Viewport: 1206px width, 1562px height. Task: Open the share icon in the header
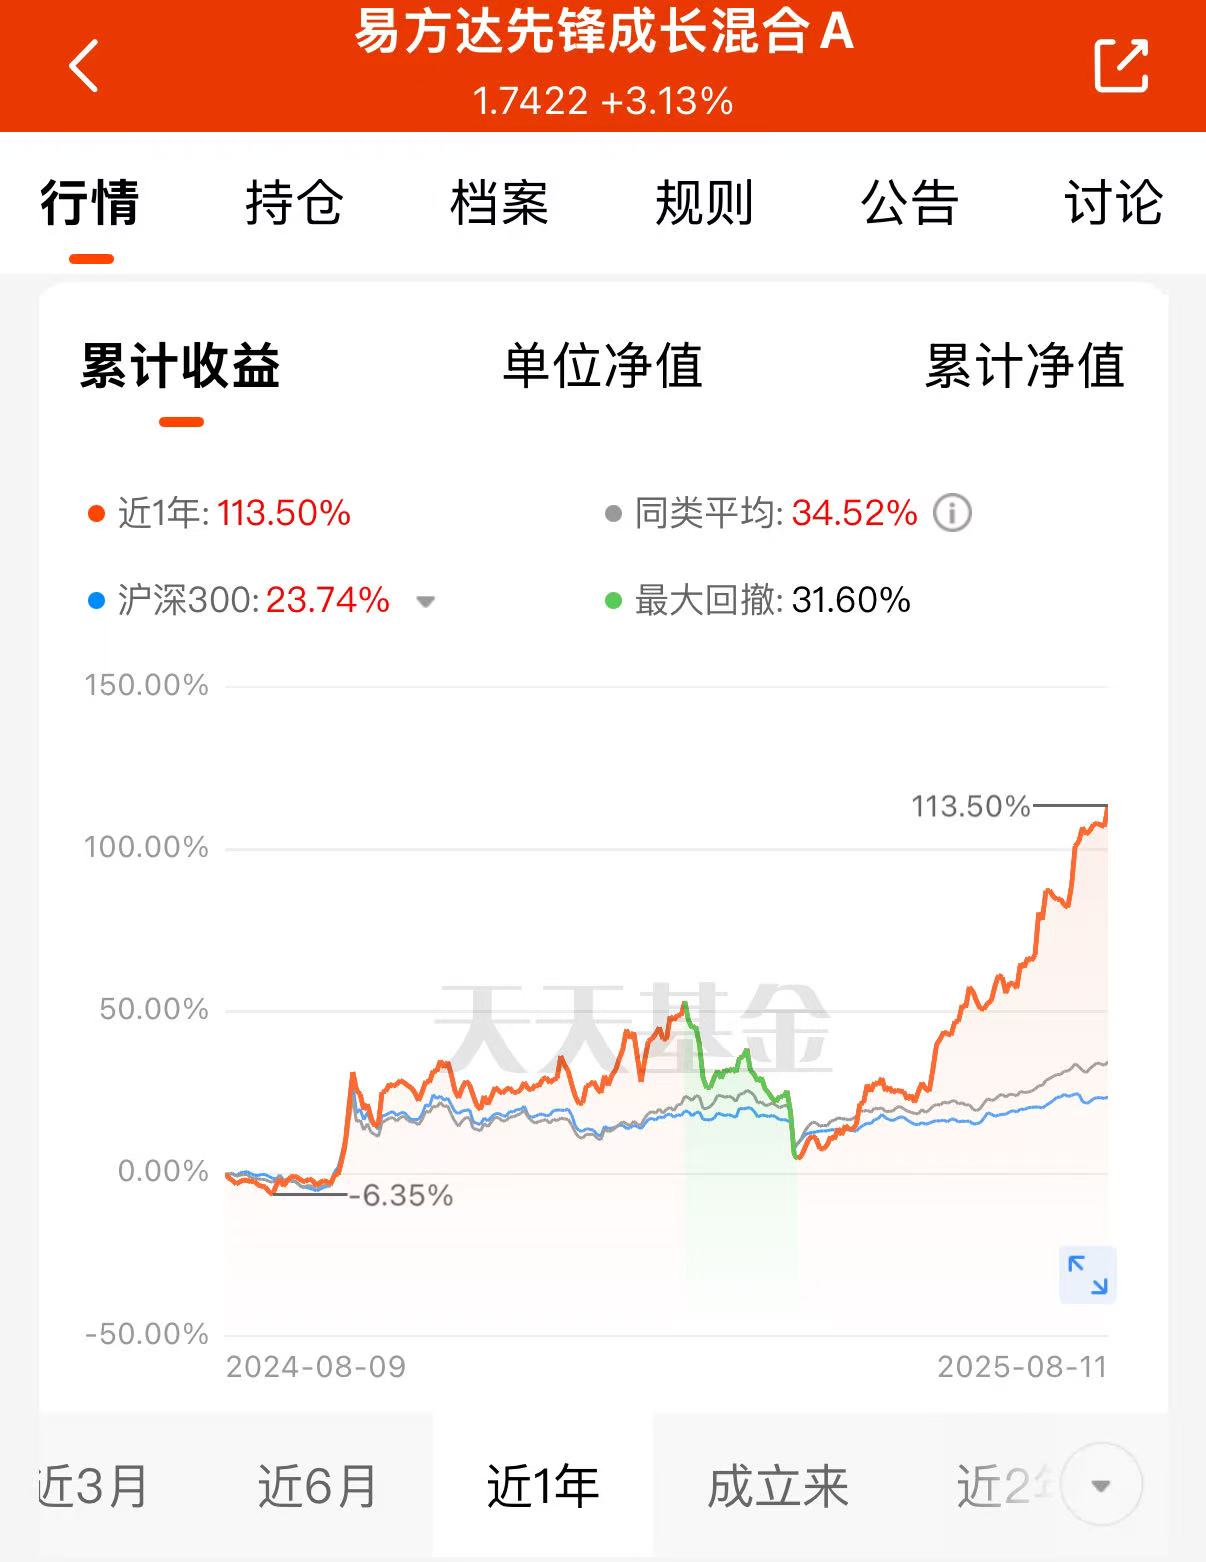tap(1121, 65)
